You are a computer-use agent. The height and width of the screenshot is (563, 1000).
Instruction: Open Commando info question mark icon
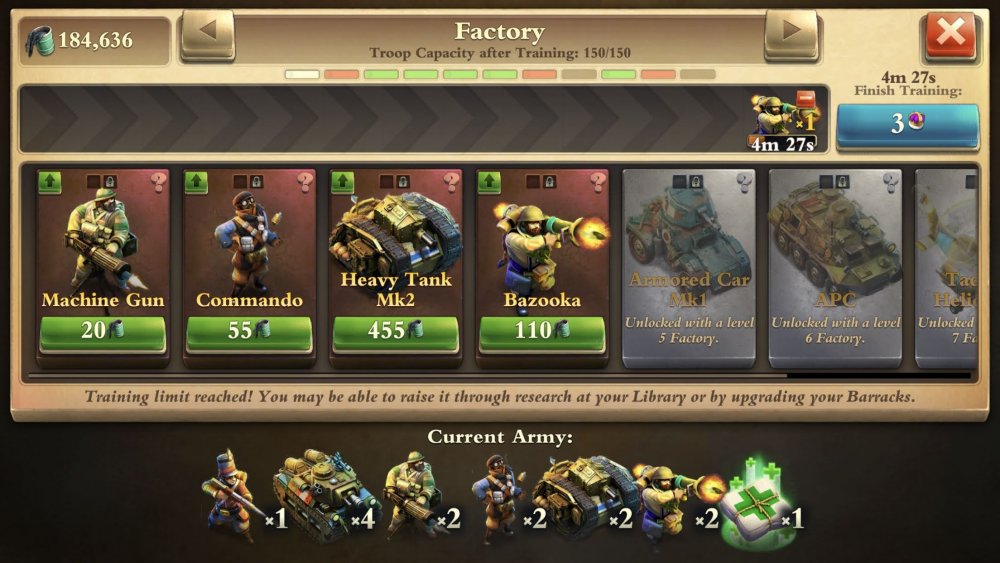tap(305, 182)
